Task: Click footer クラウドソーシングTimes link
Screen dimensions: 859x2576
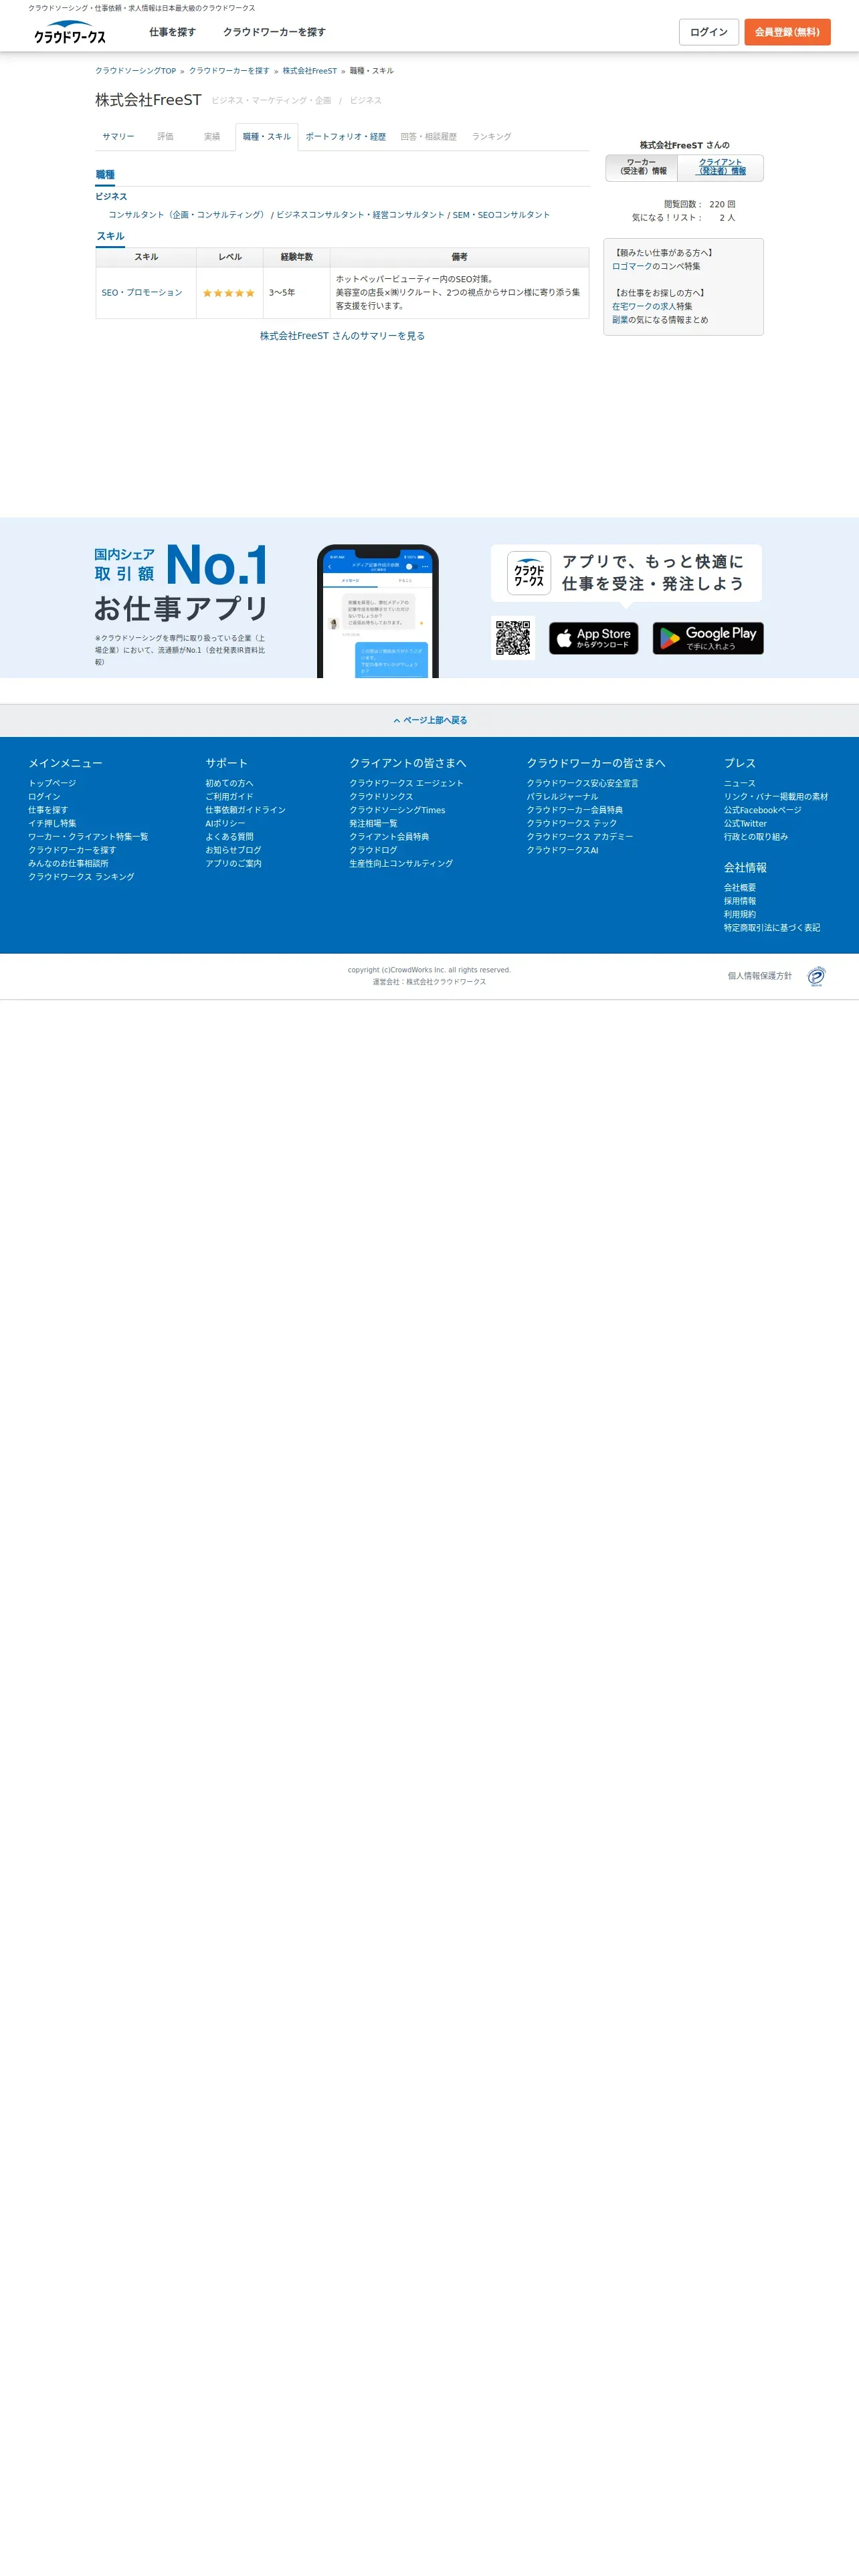Action: 397,810
